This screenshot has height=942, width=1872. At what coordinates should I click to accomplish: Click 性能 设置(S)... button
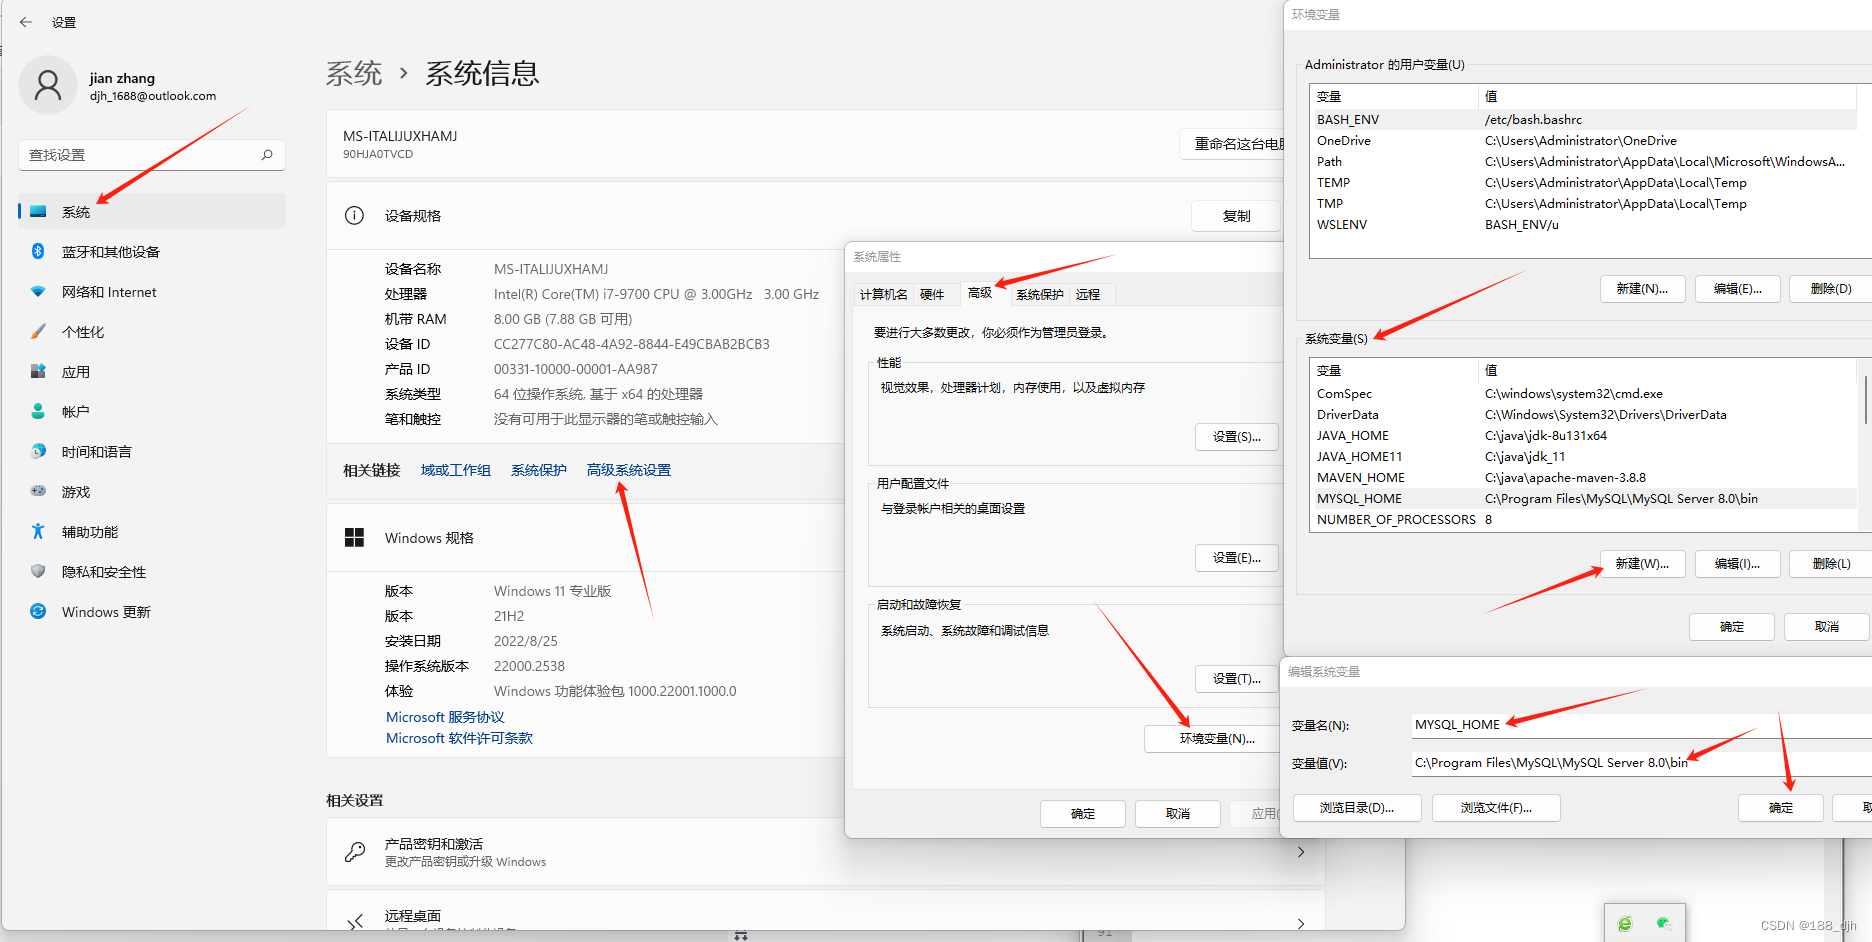click(1237, 437)
